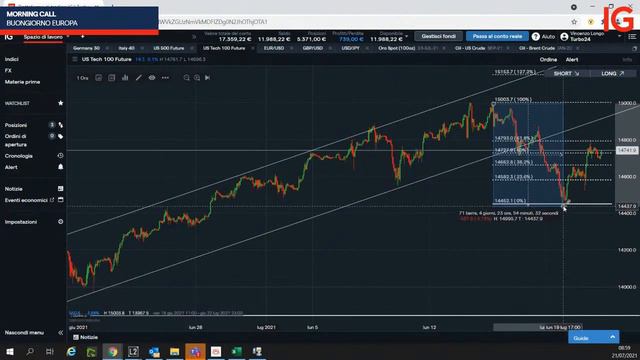
Task: Open Excel from the taskbar
Action: [237, 351]
